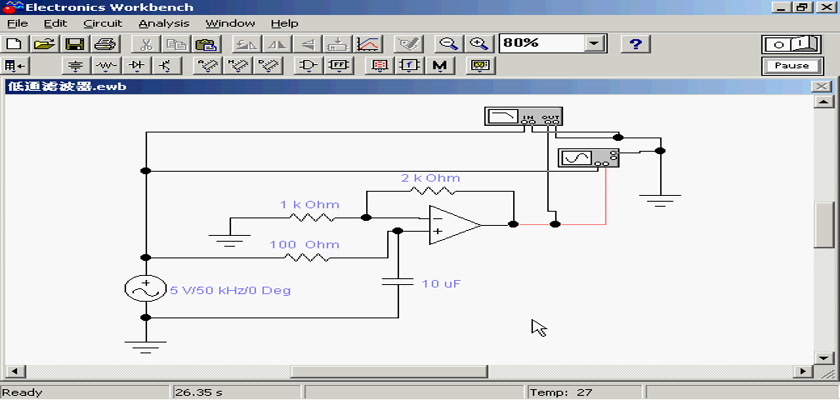Screen dimensions: 840x400
Task: Open the File menu
Action: (x=17, y=24)
